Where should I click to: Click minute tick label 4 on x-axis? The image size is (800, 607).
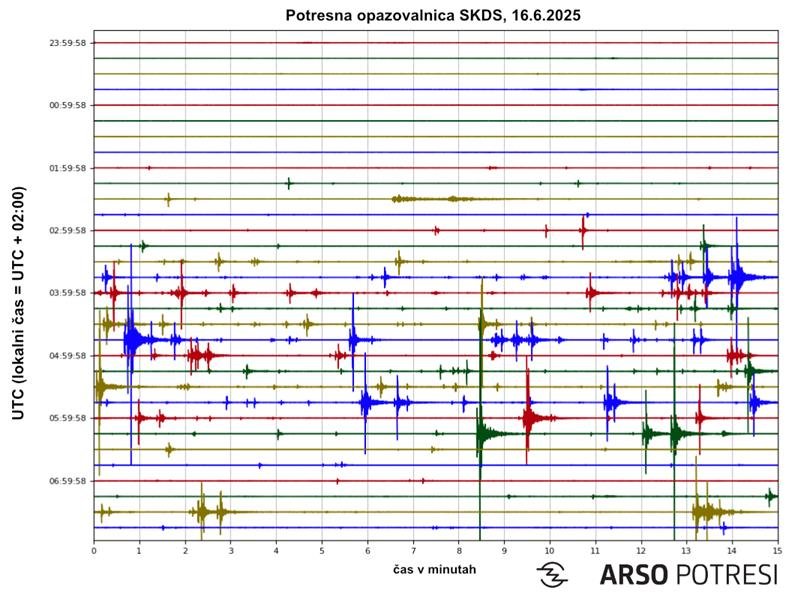pyautogui.click(x=276, y=551)
